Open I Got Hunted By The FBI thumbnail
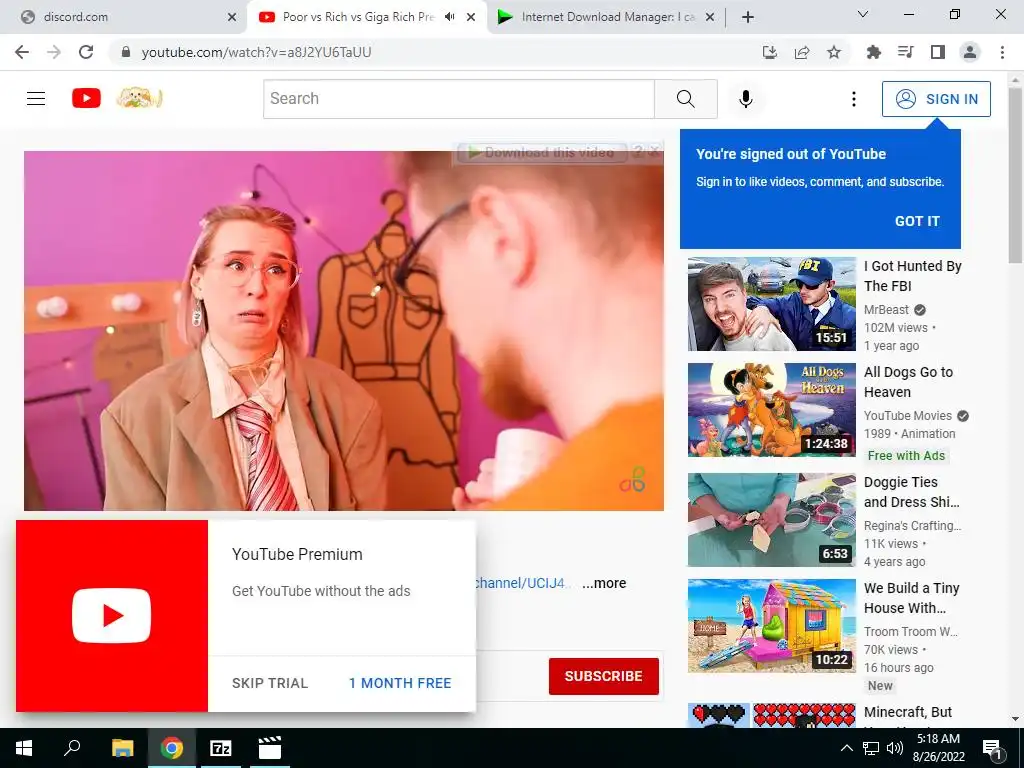The width and height of the screenshot is (1024, 768). tap(771, 304)
